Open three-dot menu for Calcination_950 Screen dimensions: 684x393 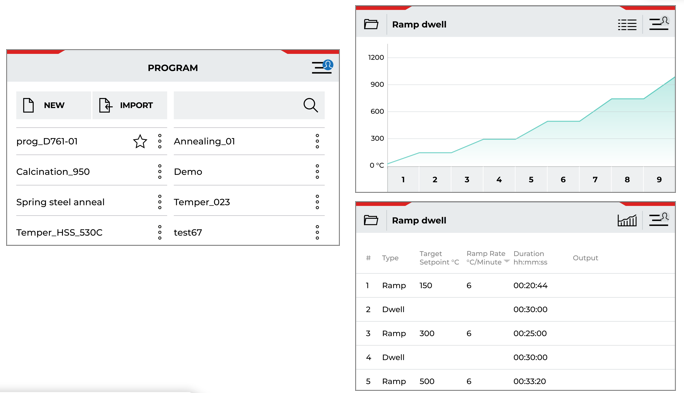tap(160, 172)
